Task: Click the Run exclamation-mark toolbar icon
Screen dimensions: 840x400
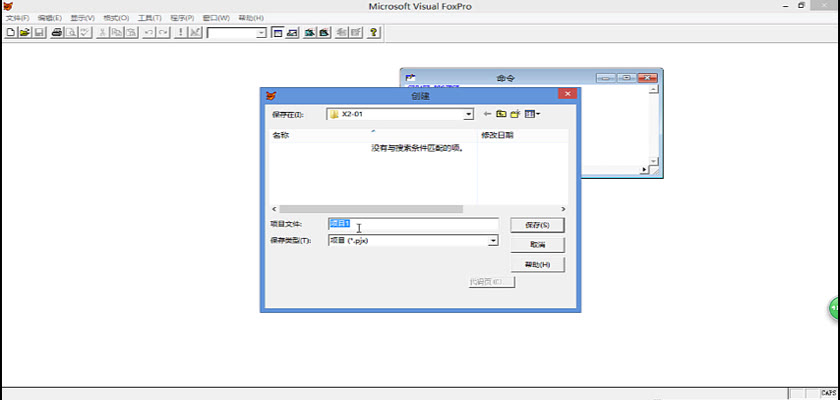Action: click(181, 33)
